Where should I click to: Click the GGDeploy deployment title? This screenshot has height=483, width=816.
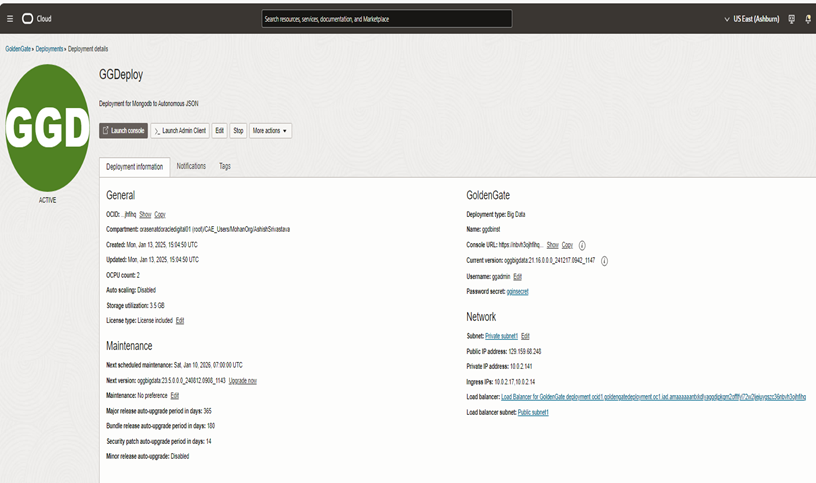(121, 75)
